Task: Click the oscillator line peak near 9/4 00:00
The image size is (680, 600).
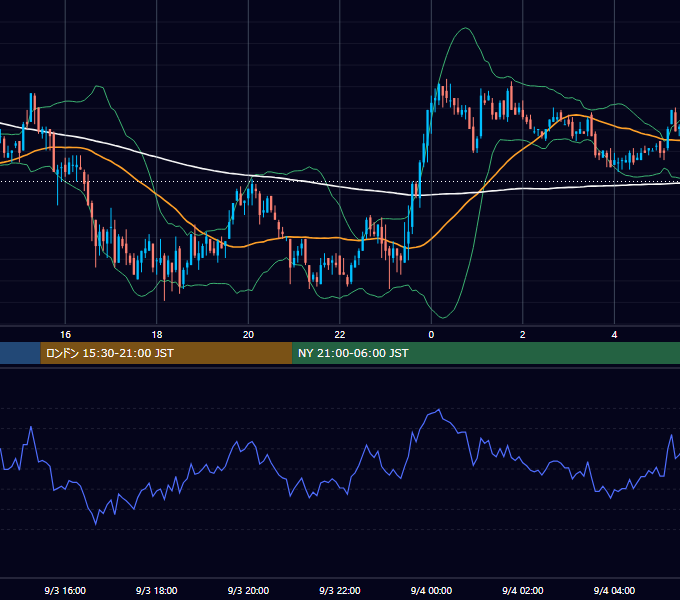Action: pyautogui.click(x=439, y=409)
